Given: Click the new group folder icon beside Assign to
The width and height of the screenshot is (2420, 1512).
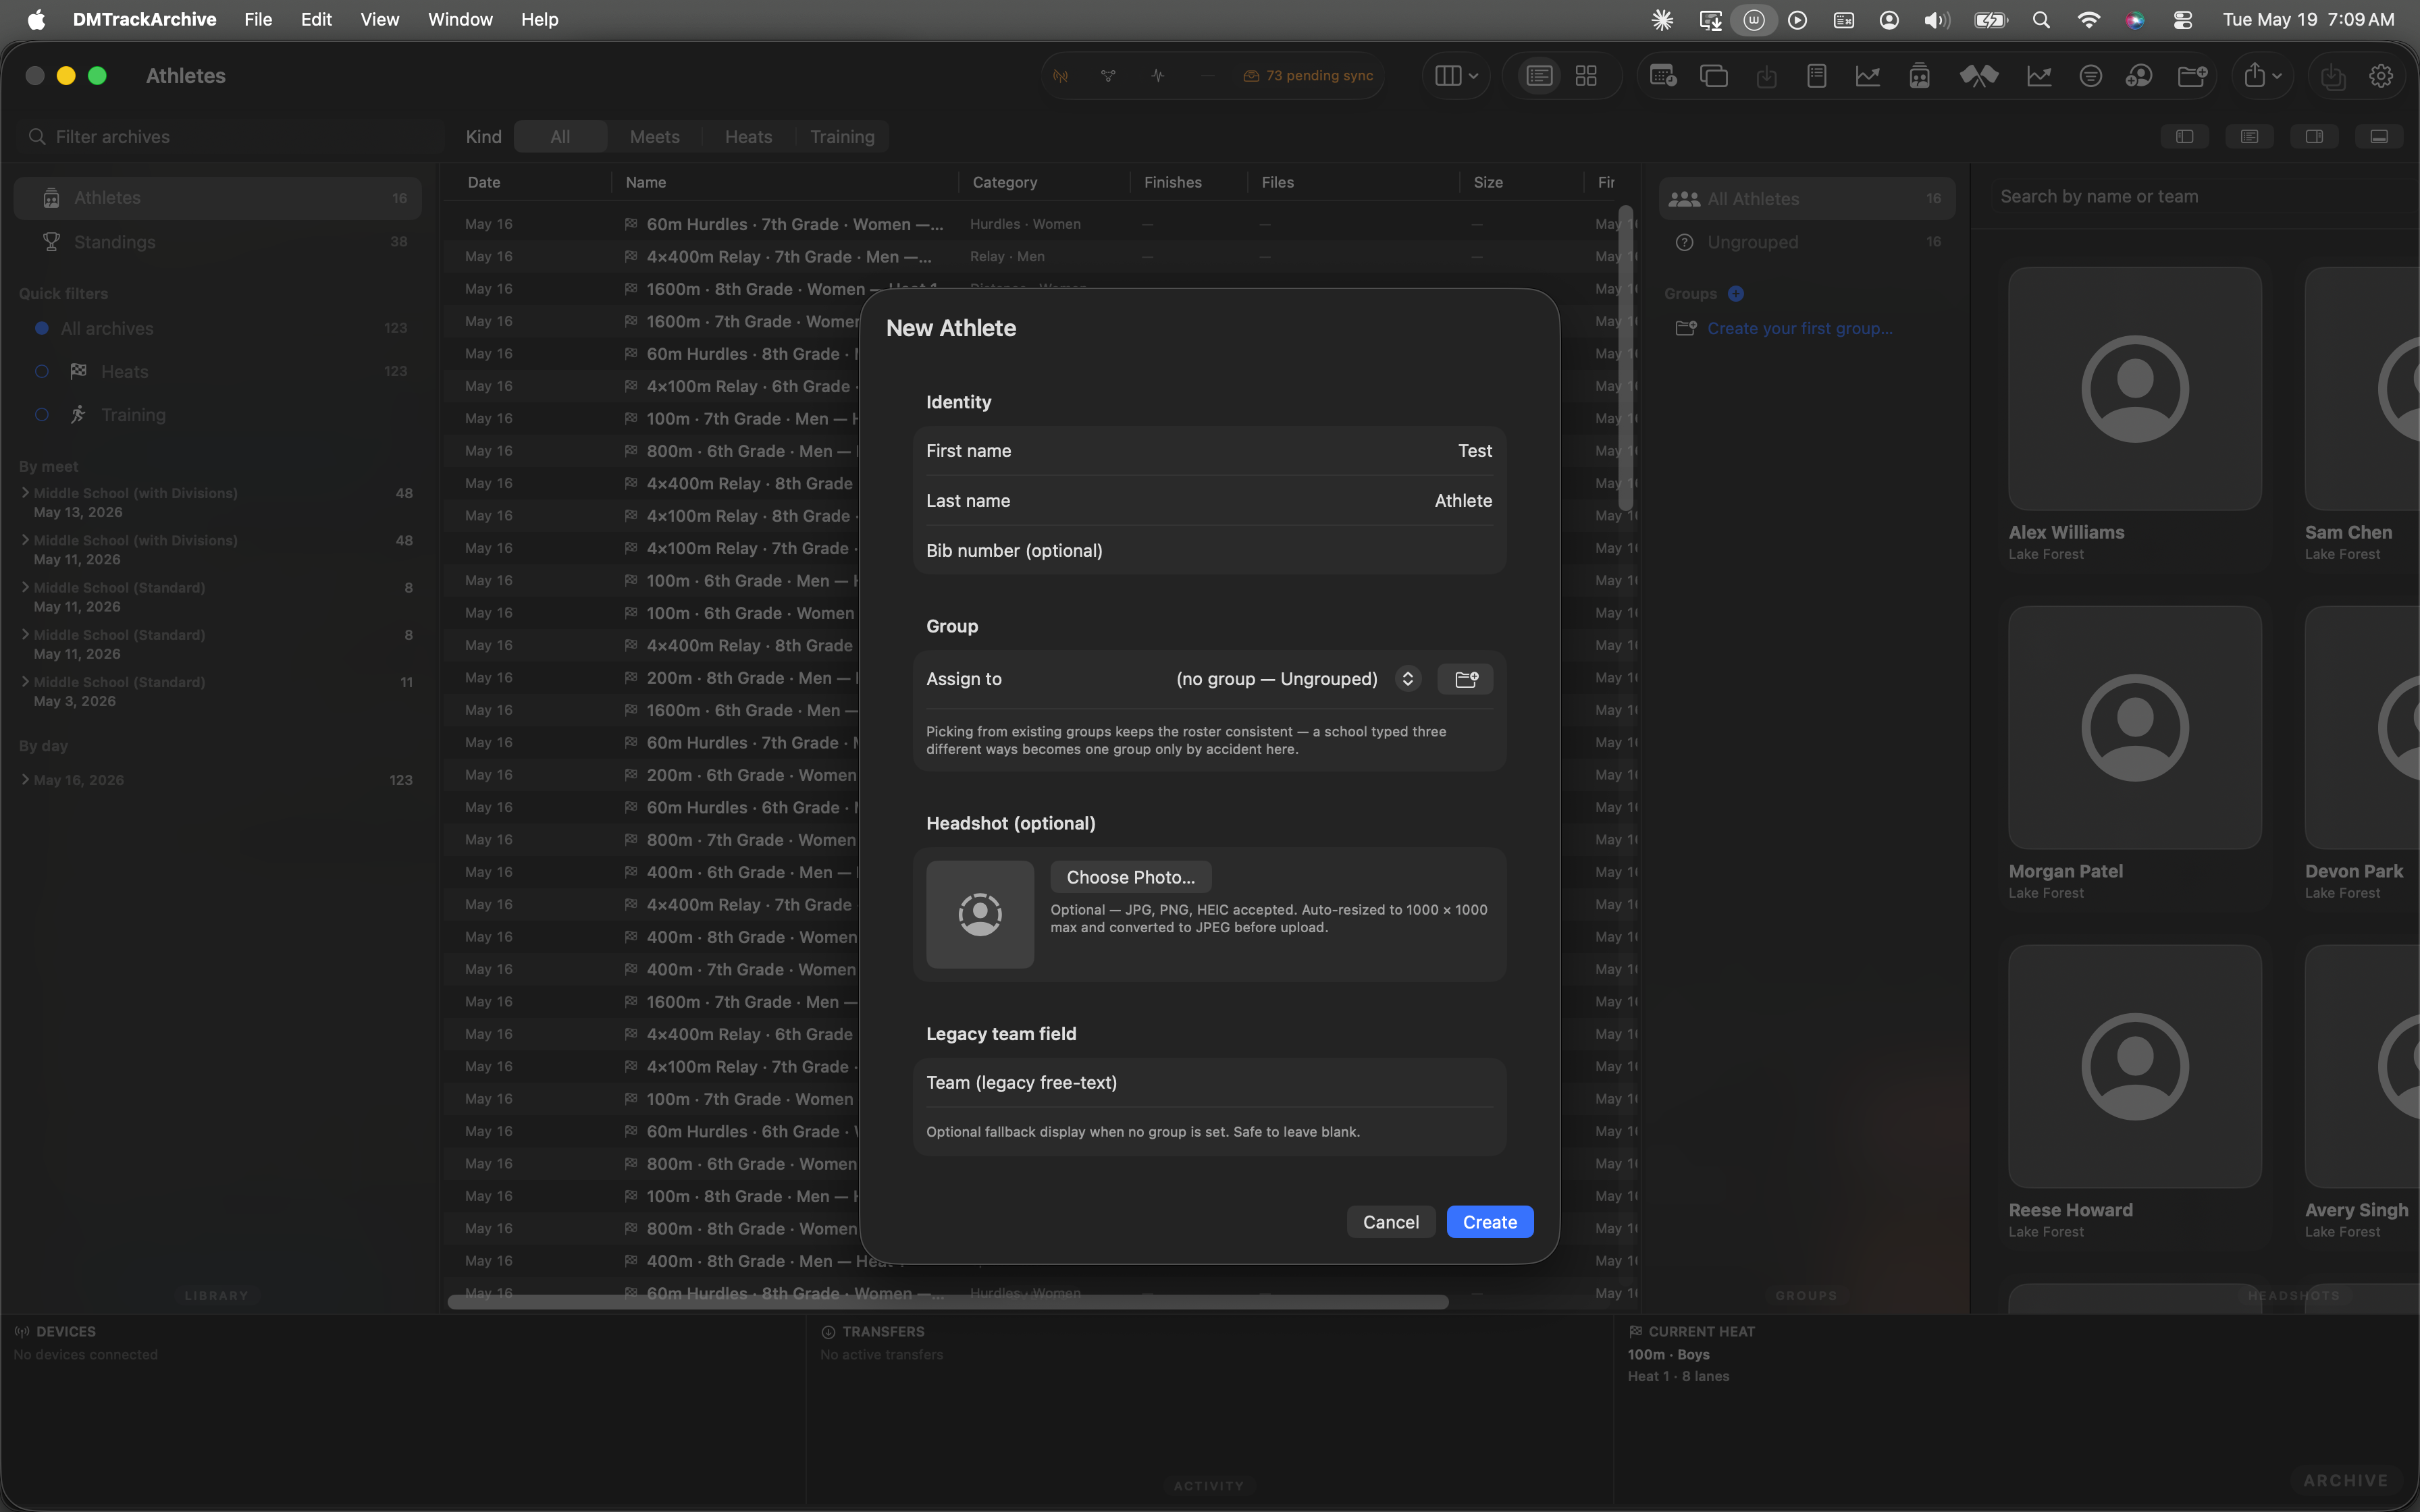Looking at the screenshot, I should click(1465, 679).
